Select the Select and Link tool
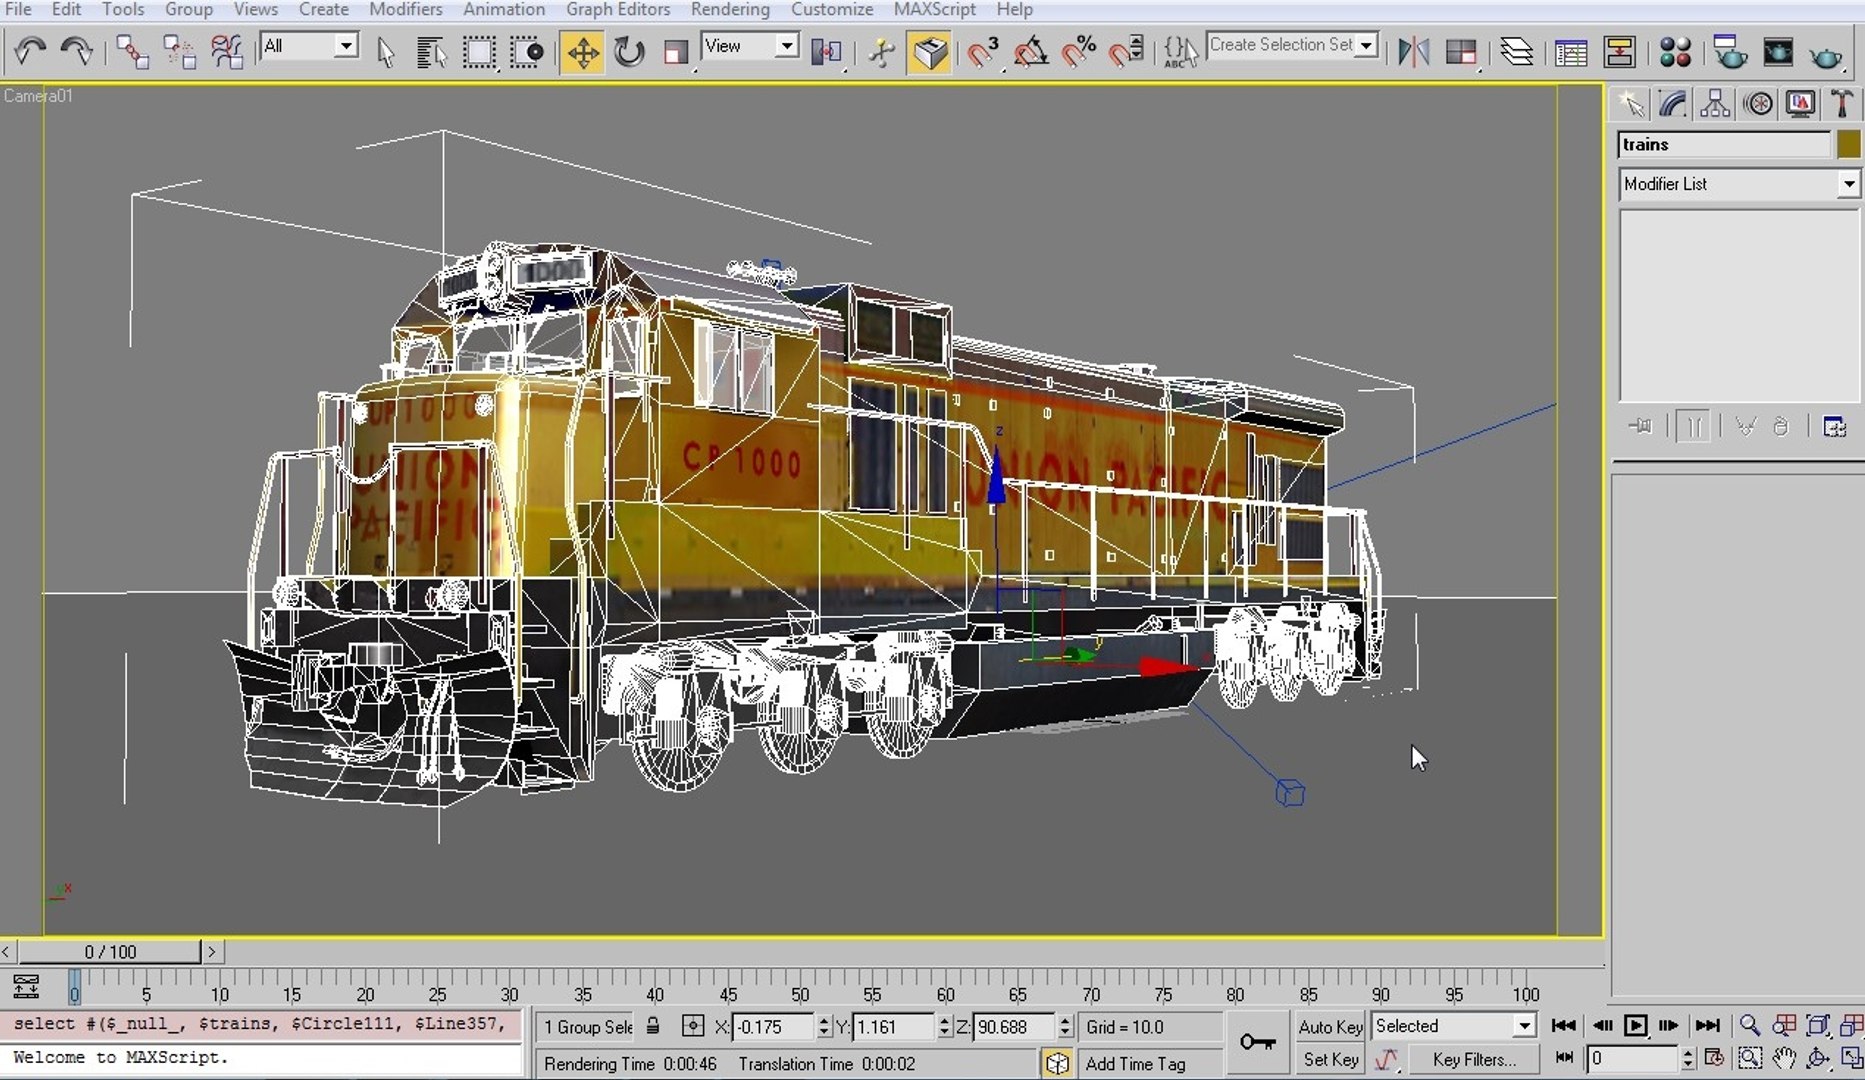The height and width of the screenshot is (1080, 1865). click(x=132, y=50)
